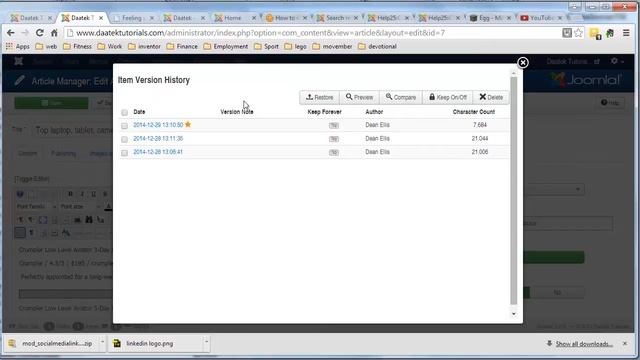640x360 pixels.
Task: Open the devotional bookmarks folder
Action: 378,47
